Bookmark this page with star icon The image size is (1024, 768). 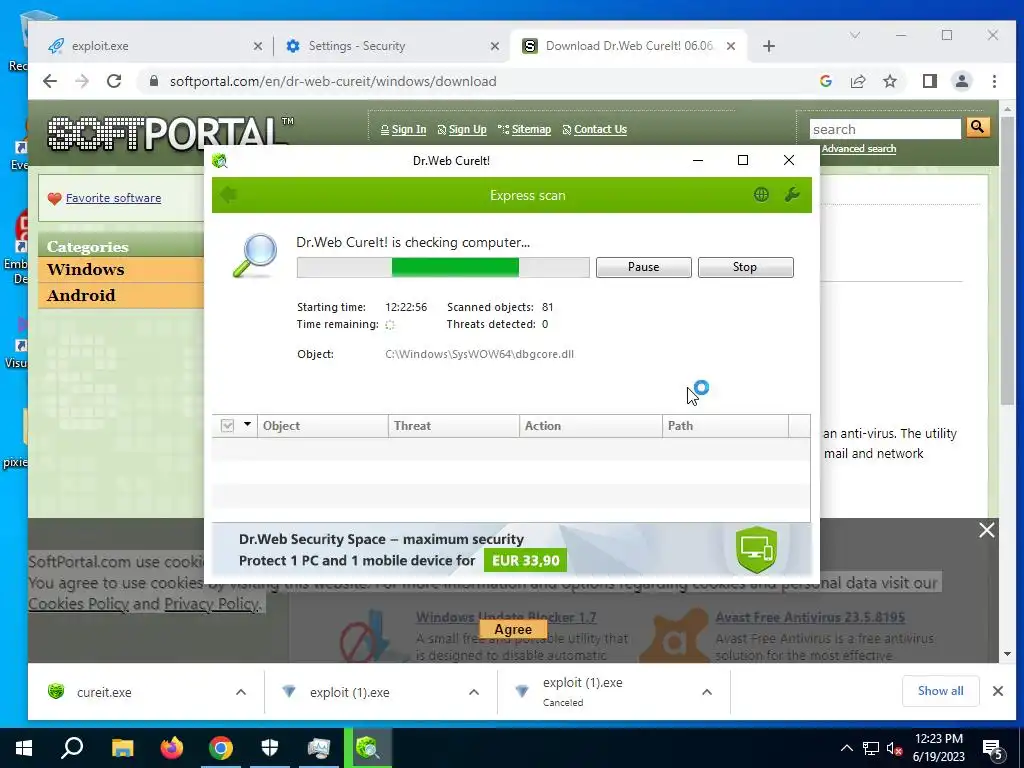pyautogui.click(x=889, y=81)
